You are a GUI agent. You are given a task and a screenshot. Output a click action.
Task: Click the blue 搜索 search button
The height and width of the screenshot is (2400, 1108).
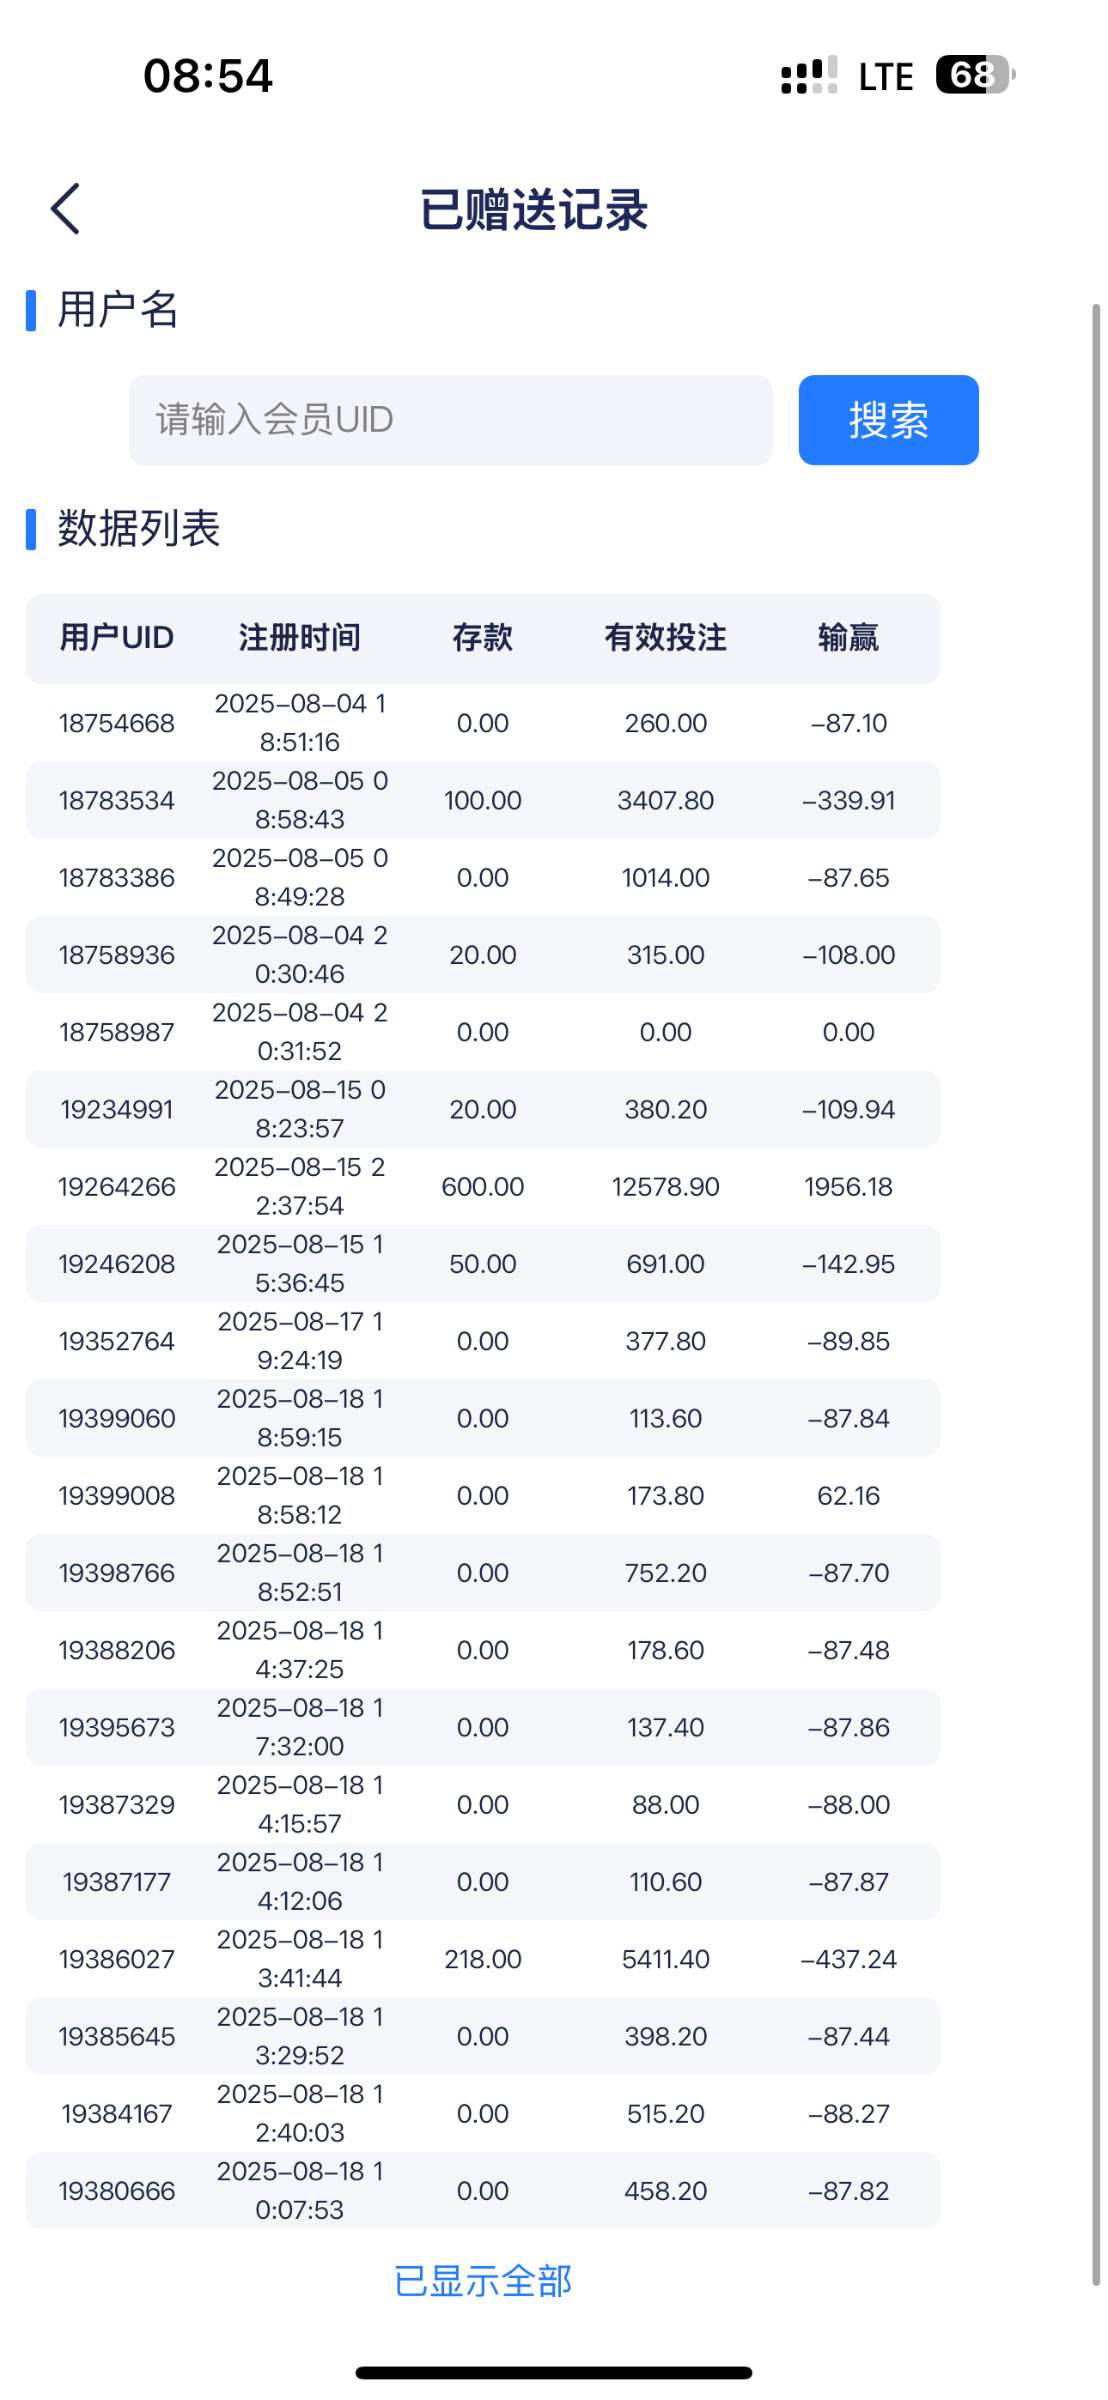tap(888, 420)
